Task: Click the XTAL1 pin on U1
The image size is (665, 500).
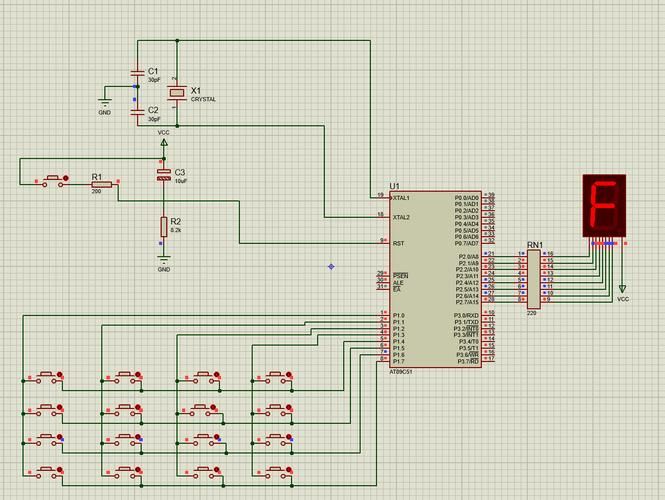Action: pyautogui.click(x=401, y=198)
